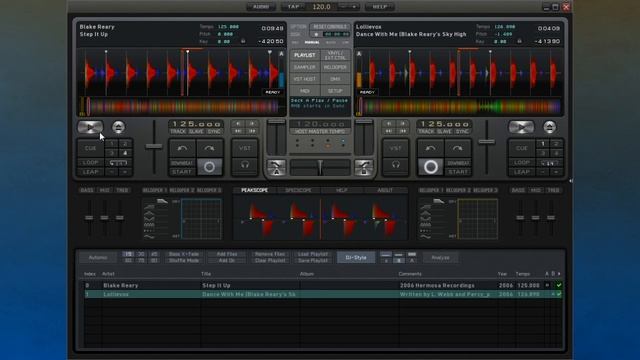This screenshot has width=640, height=360.
Task: Click the Load Playlist button
Action: coord(313,254)
